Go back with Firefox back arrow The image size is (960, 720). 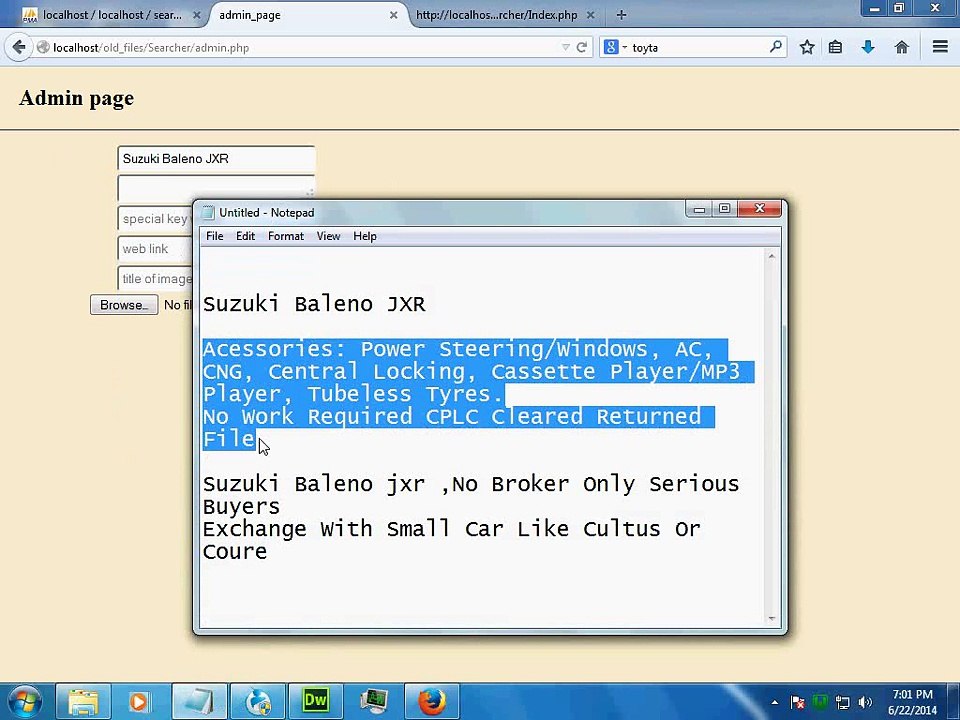point(18,47)
